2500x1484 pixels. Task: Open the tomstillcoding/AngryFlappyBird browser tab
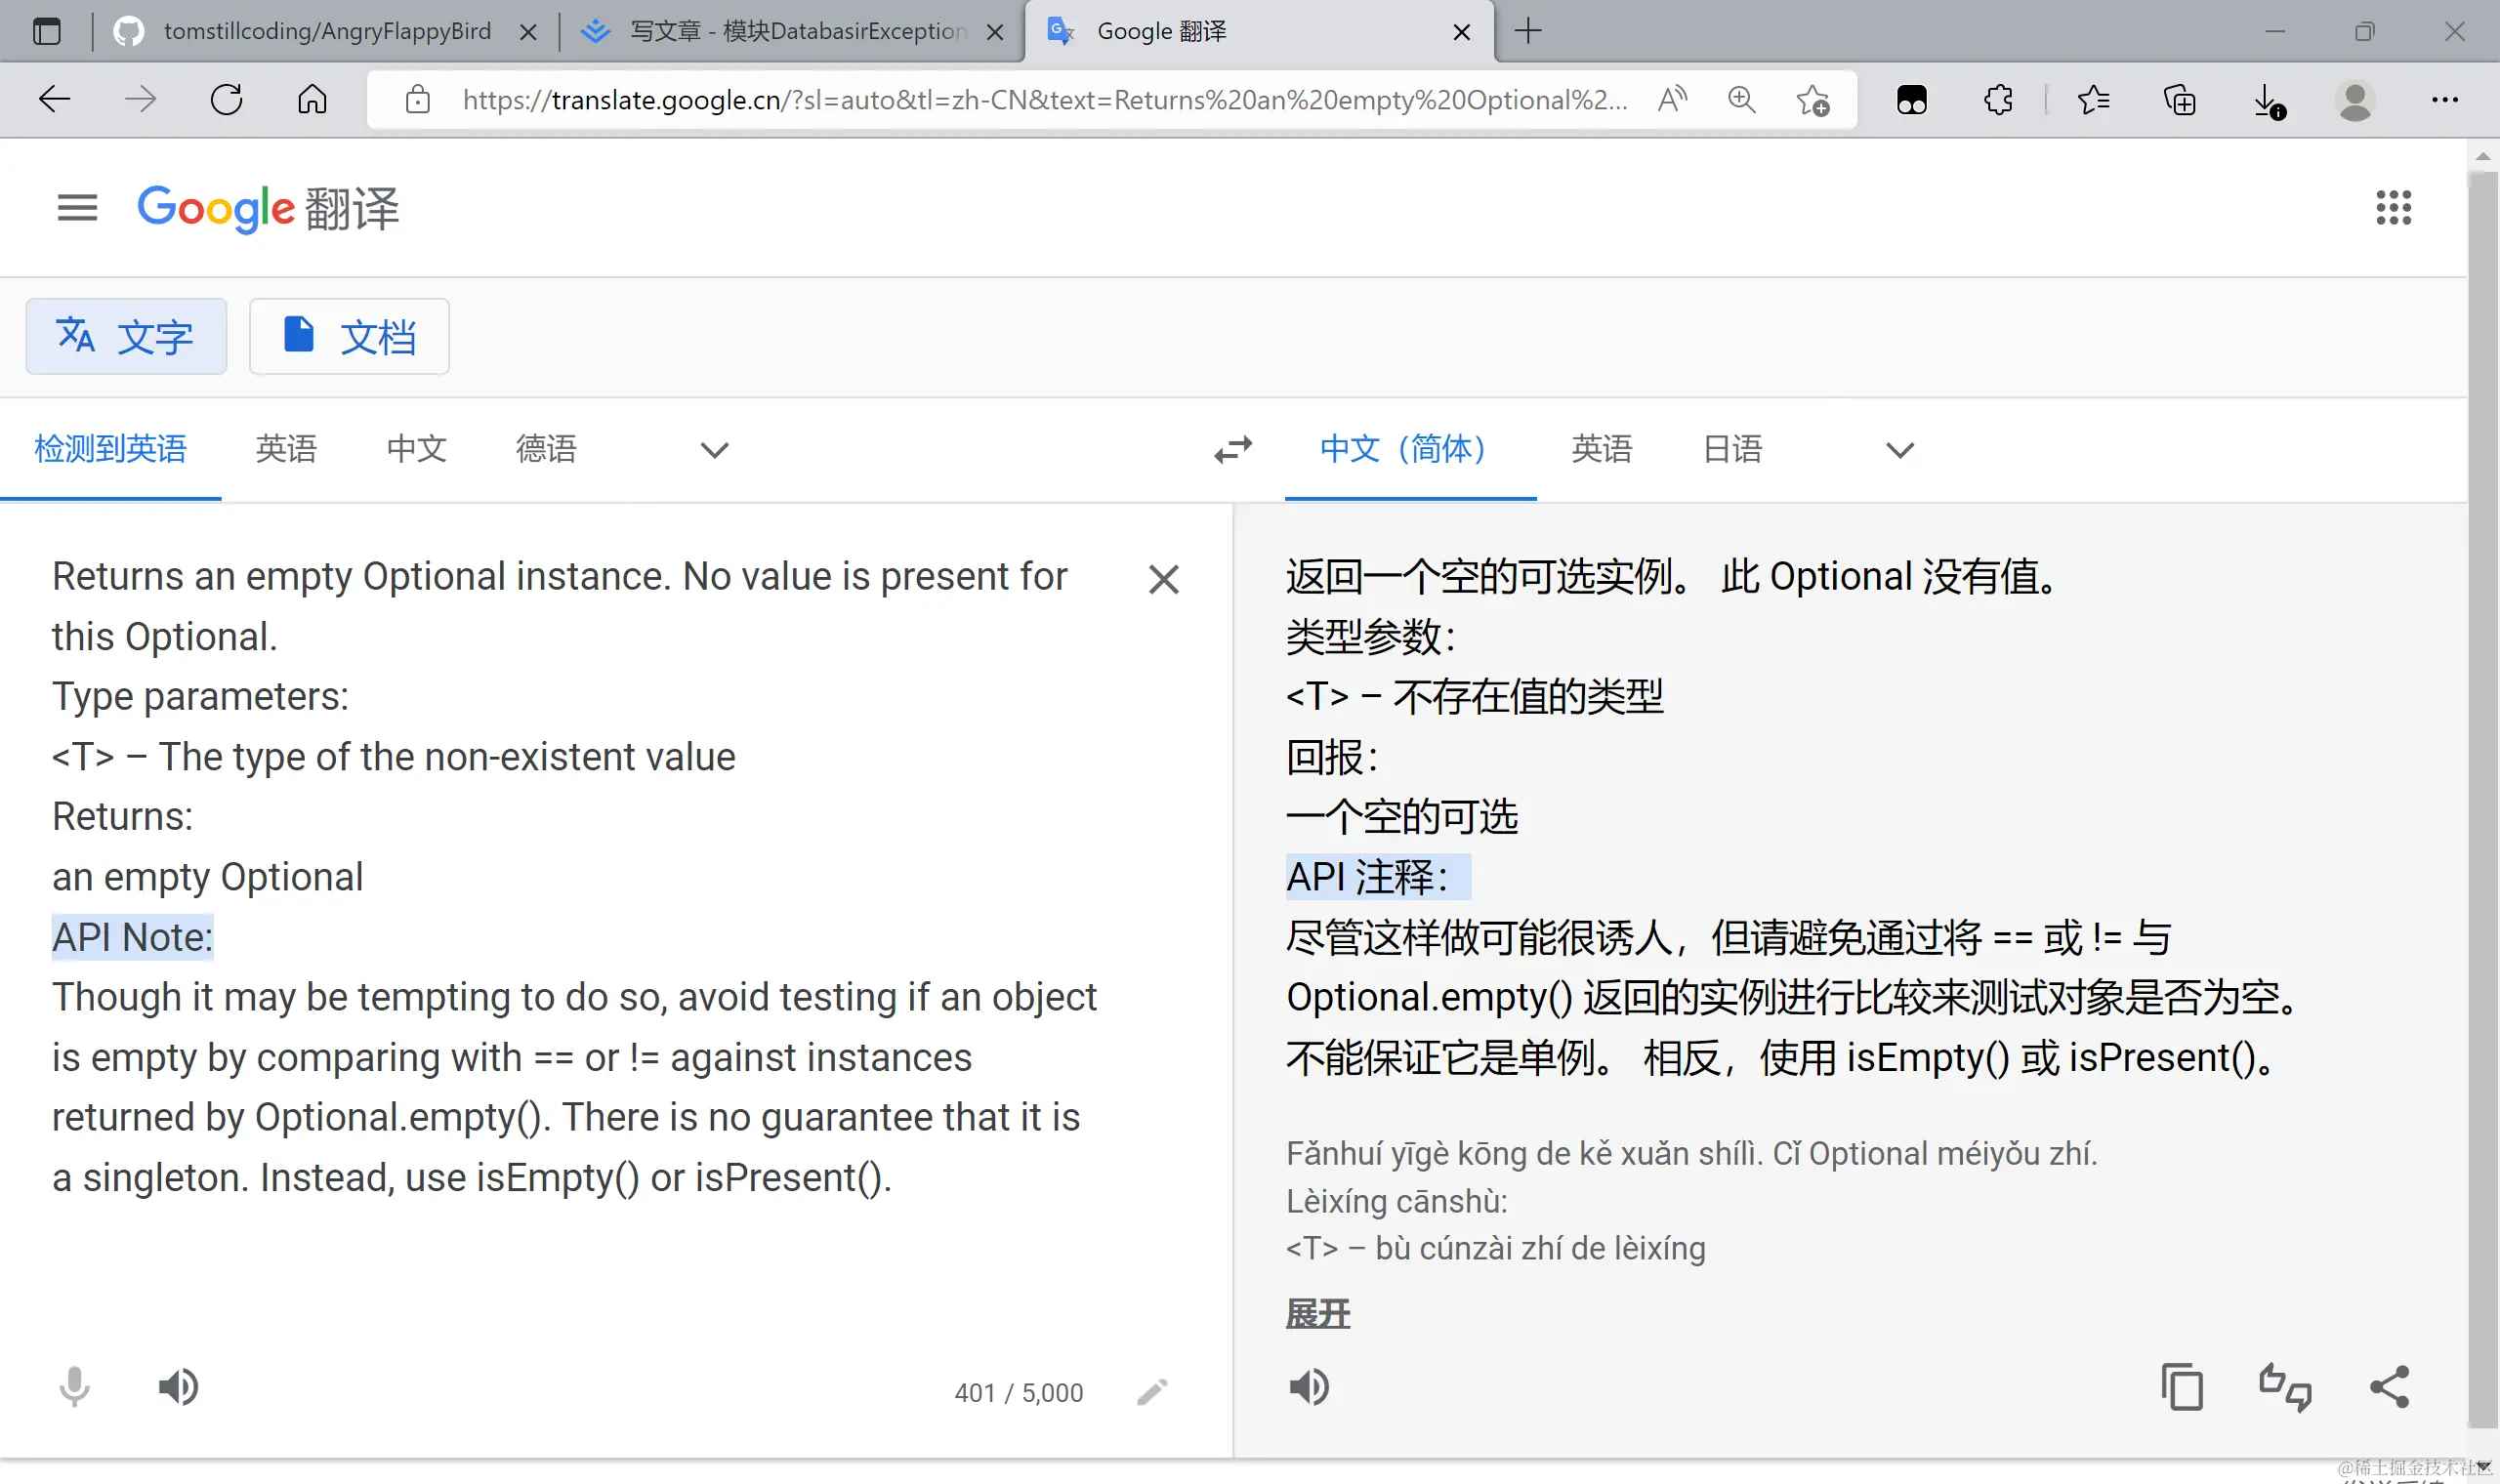(325, 31)
